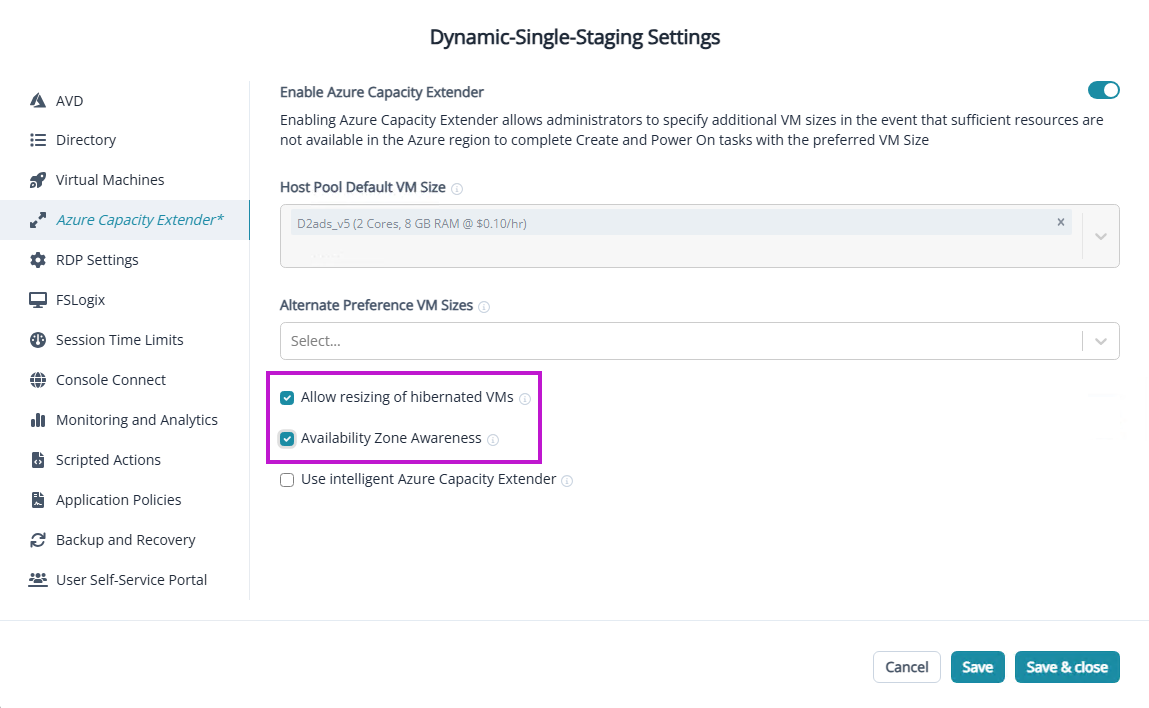Image resolution: width=1149 pixels, height=708 pixels.
Task: Expand the Host Pool Default VM Size dropdown arrow
Action: click(1101, 237)
